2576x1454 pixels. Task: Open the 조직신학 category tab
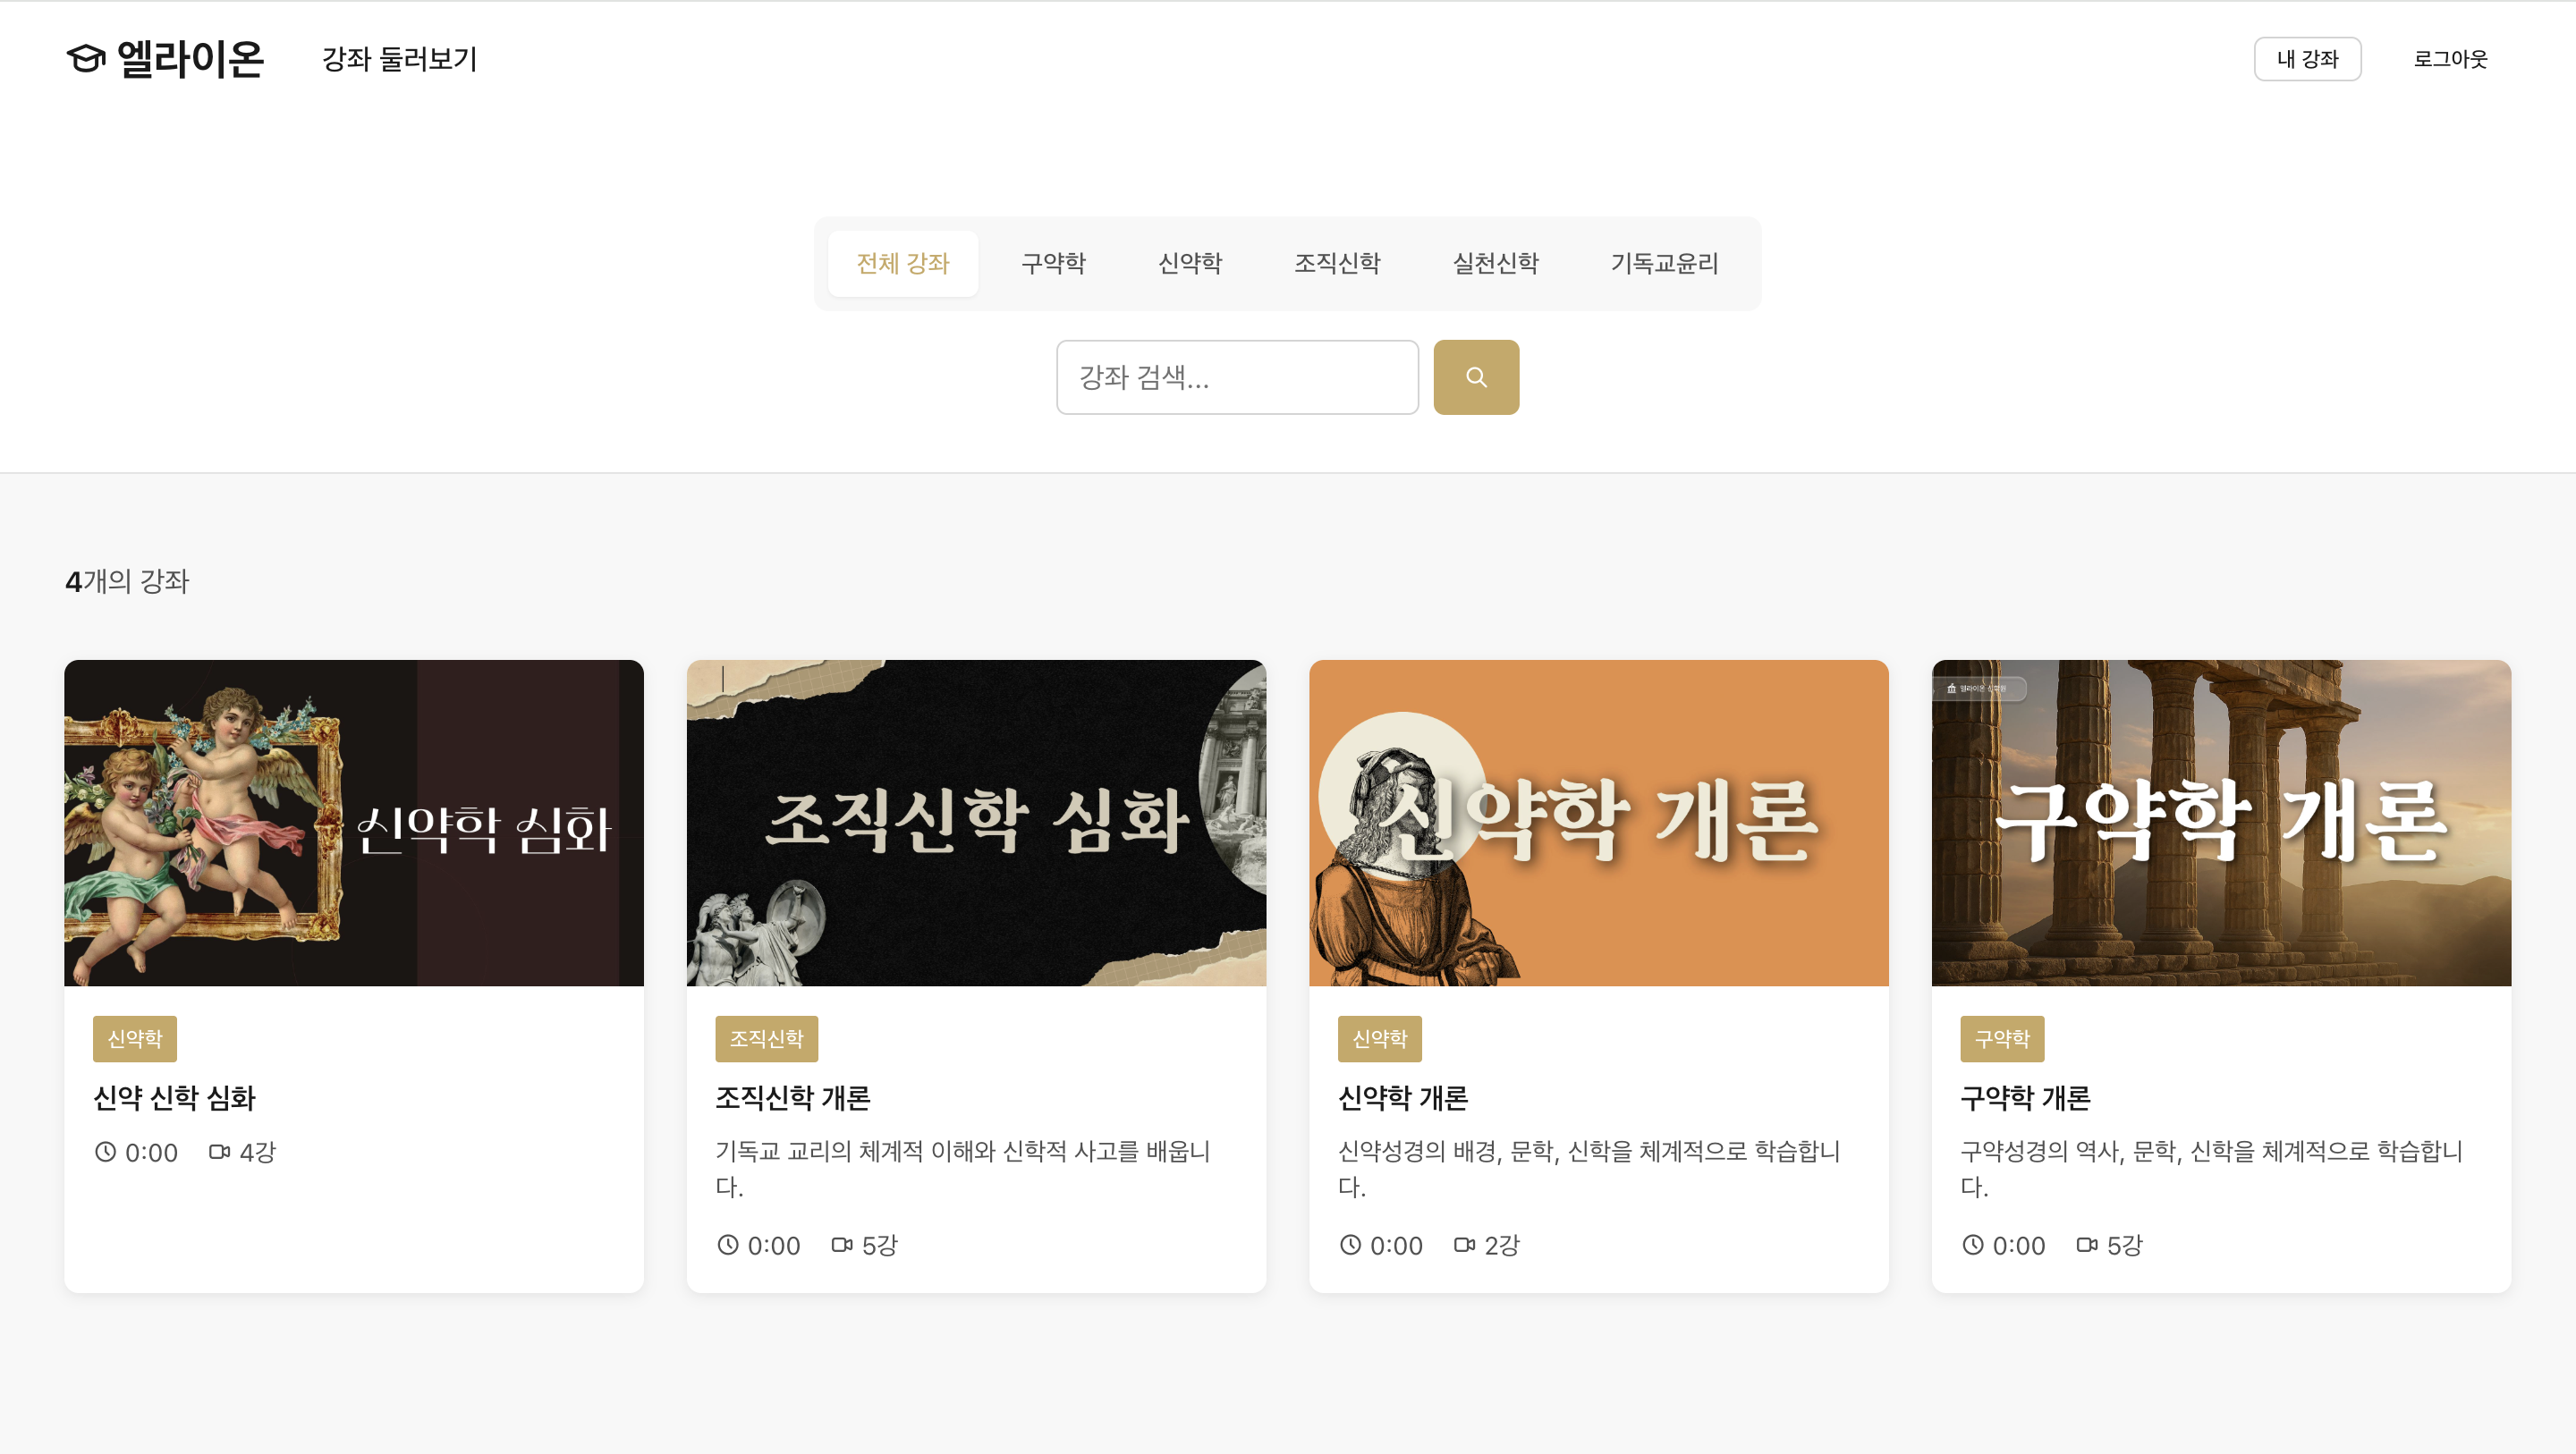click(x=1337, y=263)
